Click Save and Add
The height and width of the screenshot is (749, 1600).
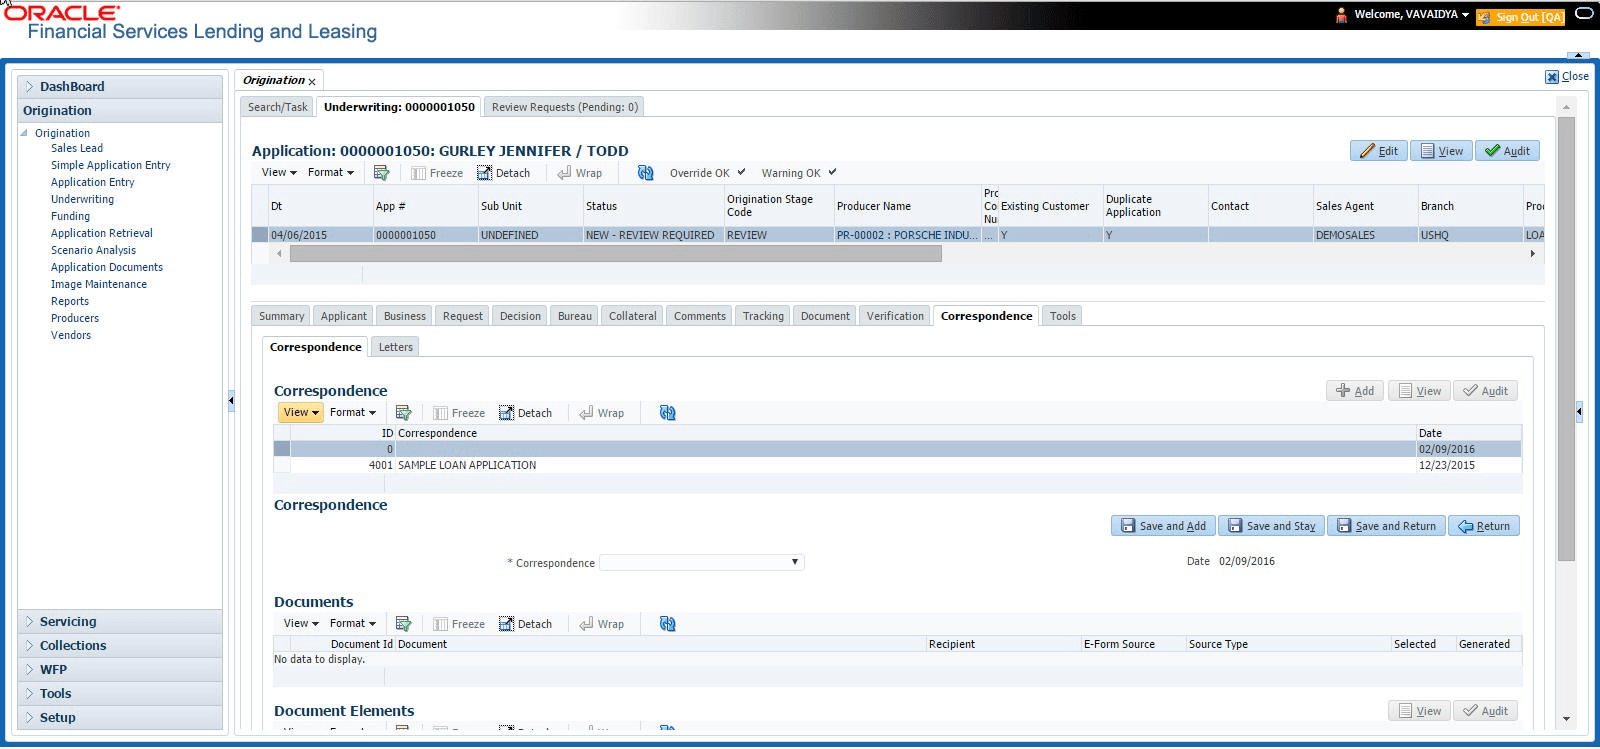(1163, 526)
